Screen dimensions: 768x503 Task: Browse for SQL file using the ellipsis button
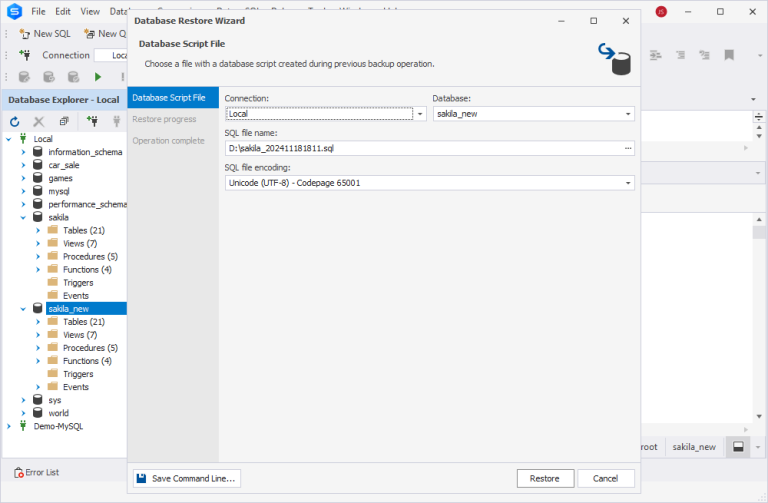[x=628, y=148]
